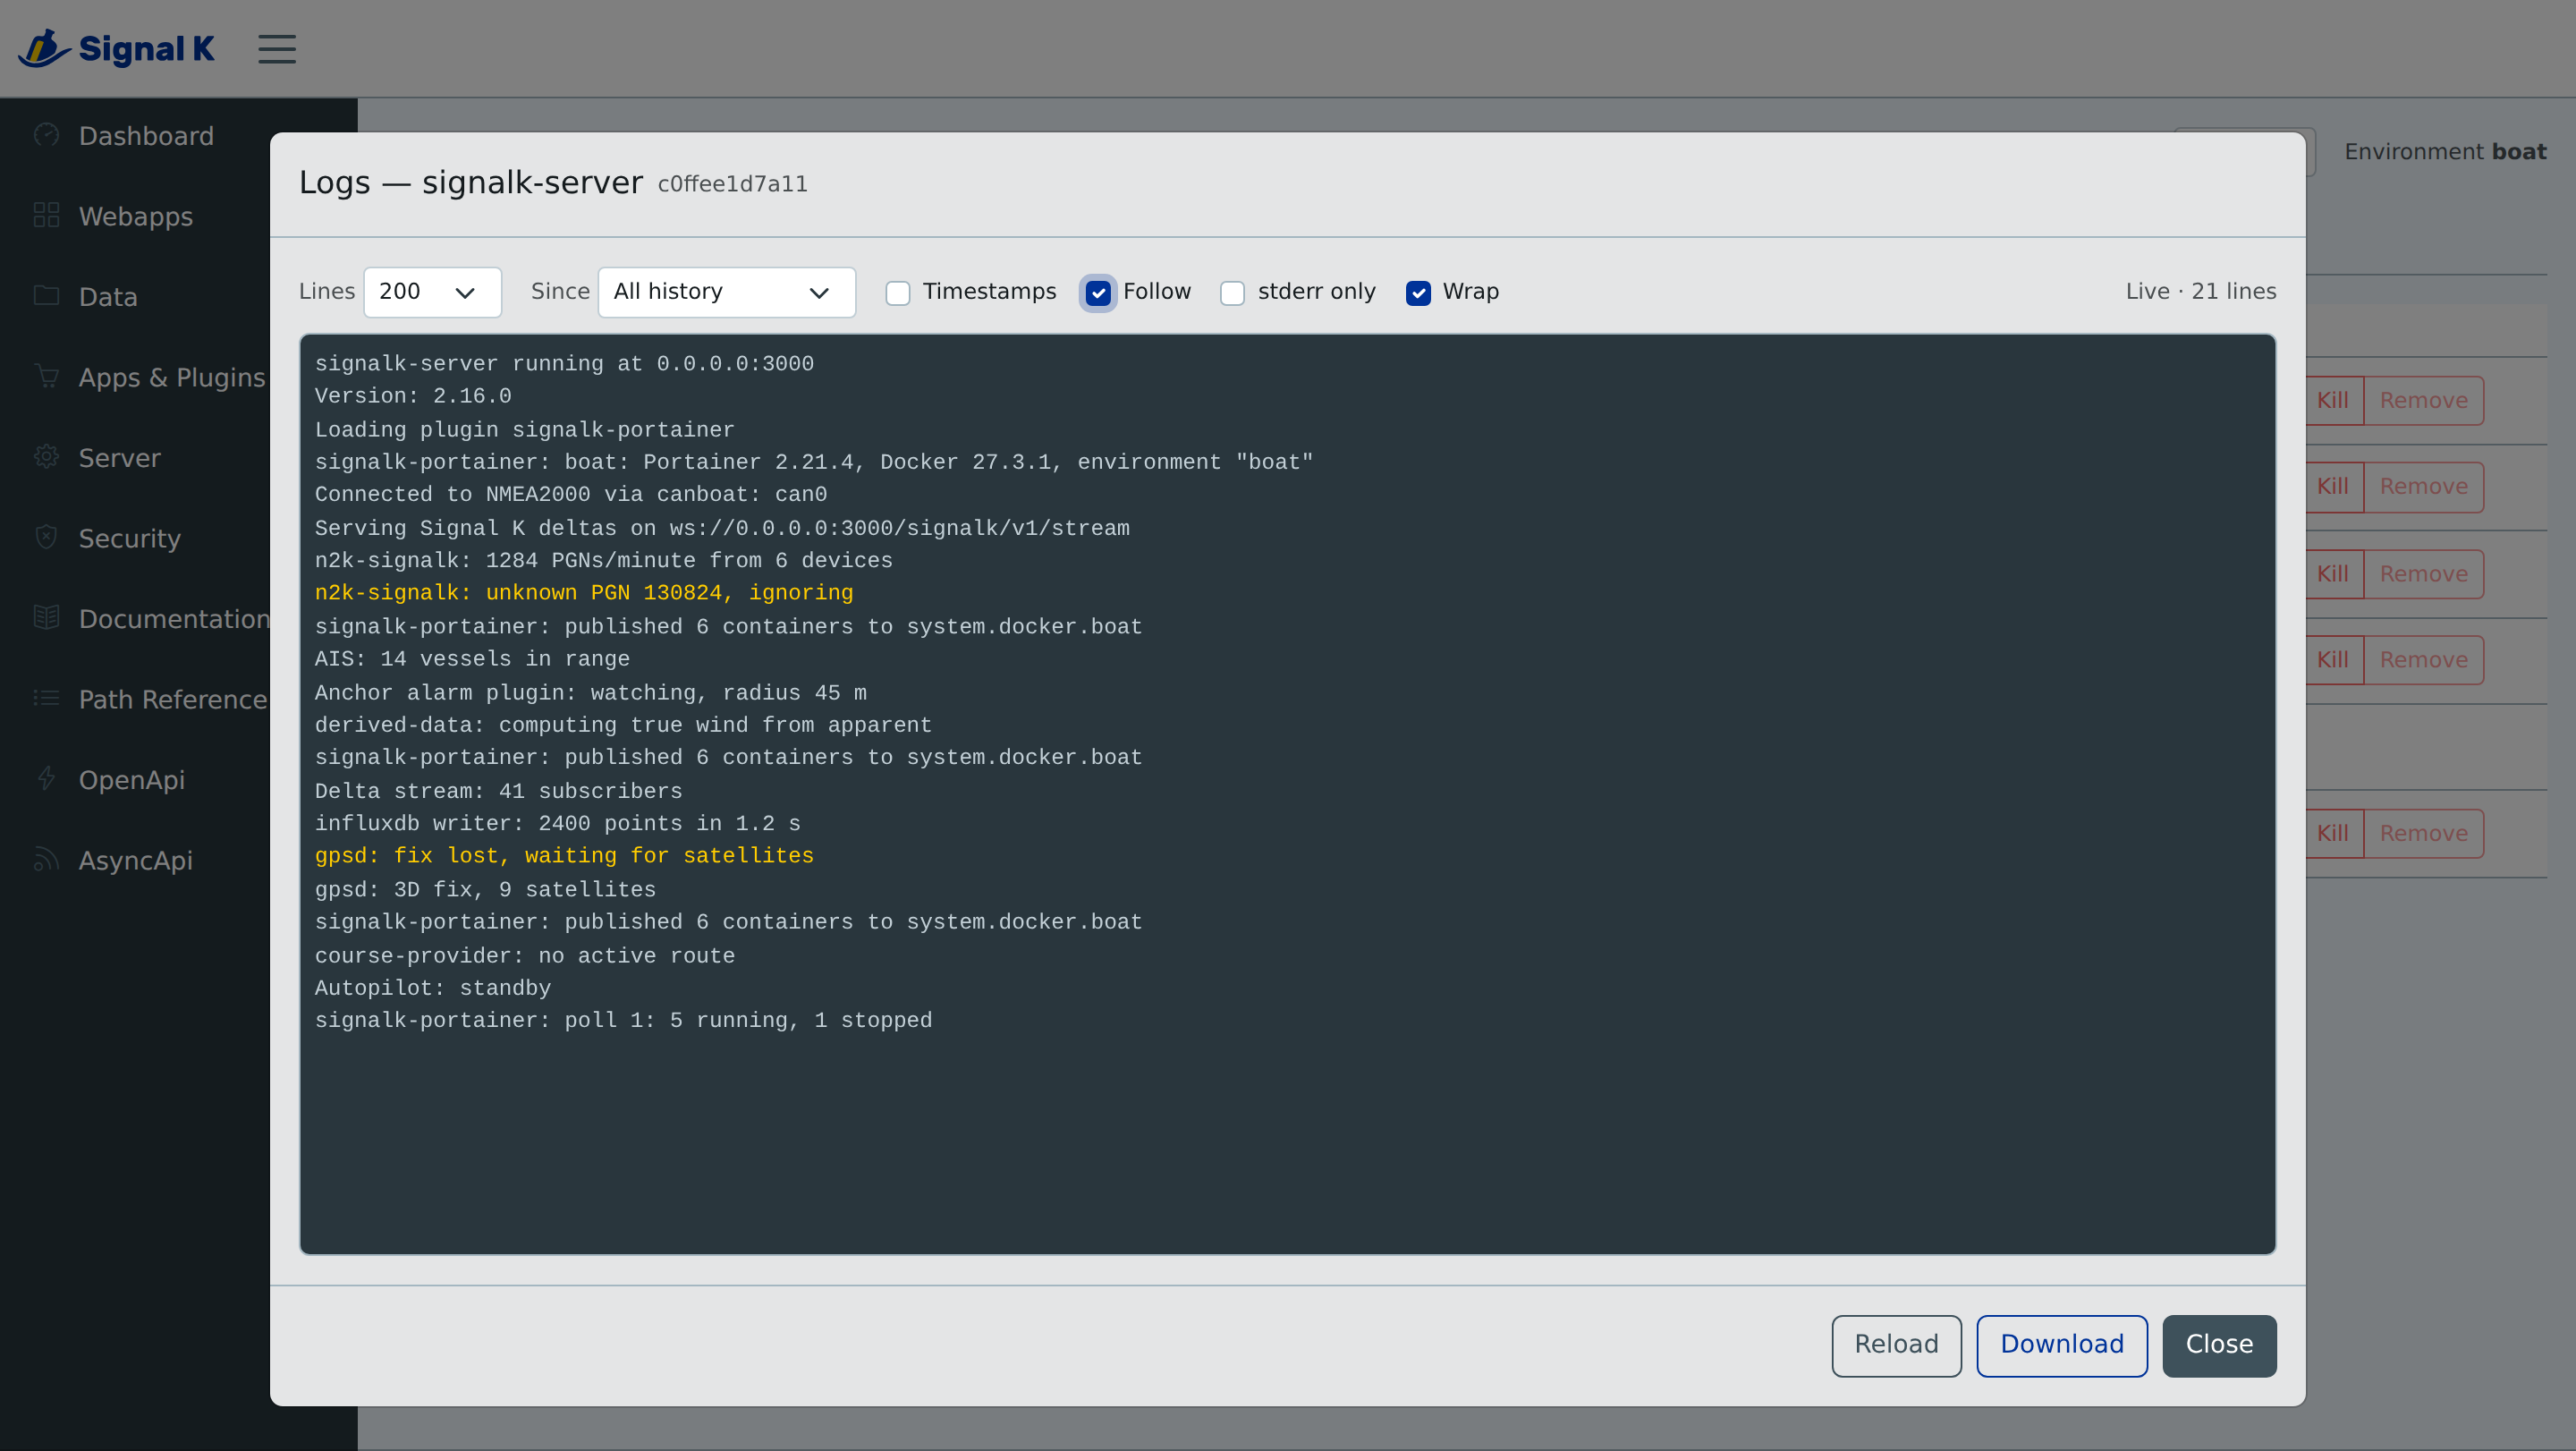This screenshot has height=1451, width=2576.
Task: Open the Dashboard menu item
Action: pyautogui.click(x=146, y=136)
